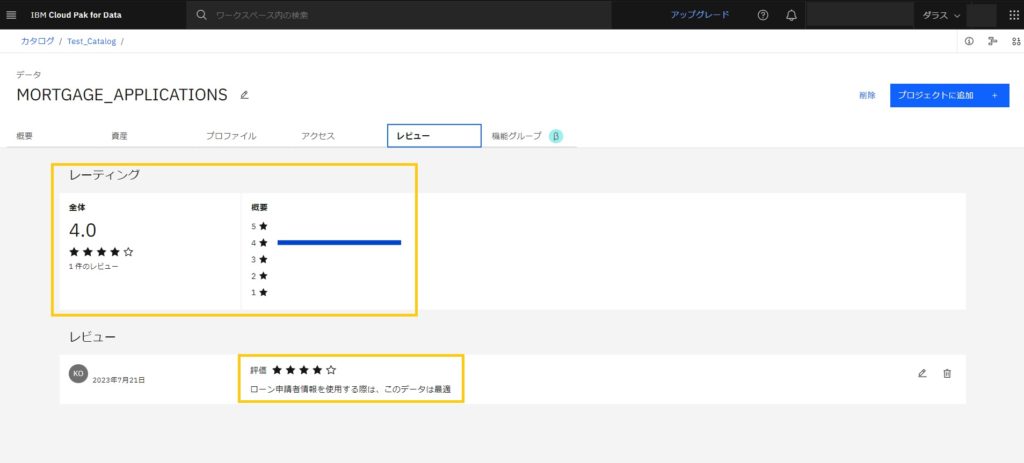Viewport: 1024px width, 463px height.
Task: Click the 削除 link
Action: tap(867, 95)
